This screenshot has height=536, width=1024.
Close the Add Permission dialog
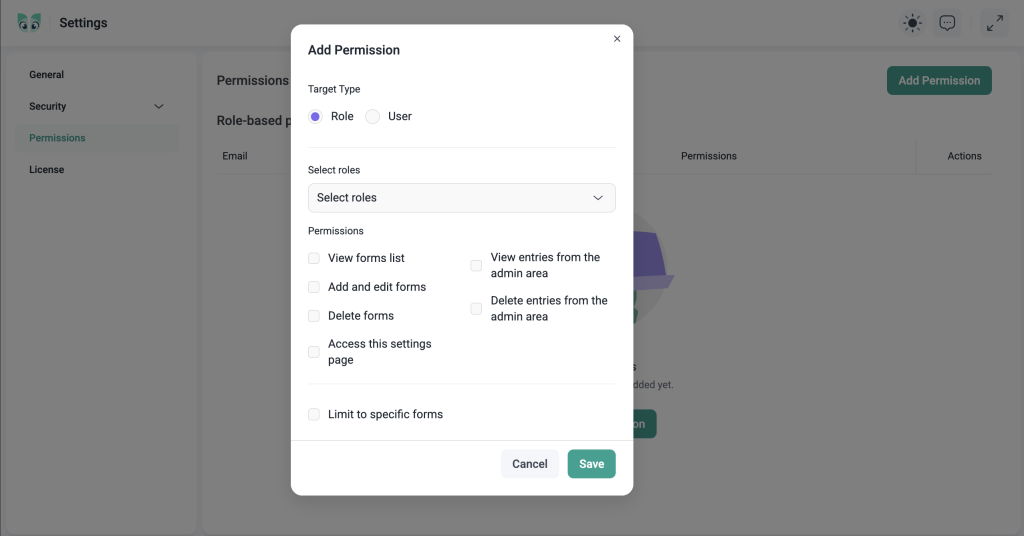616,39
